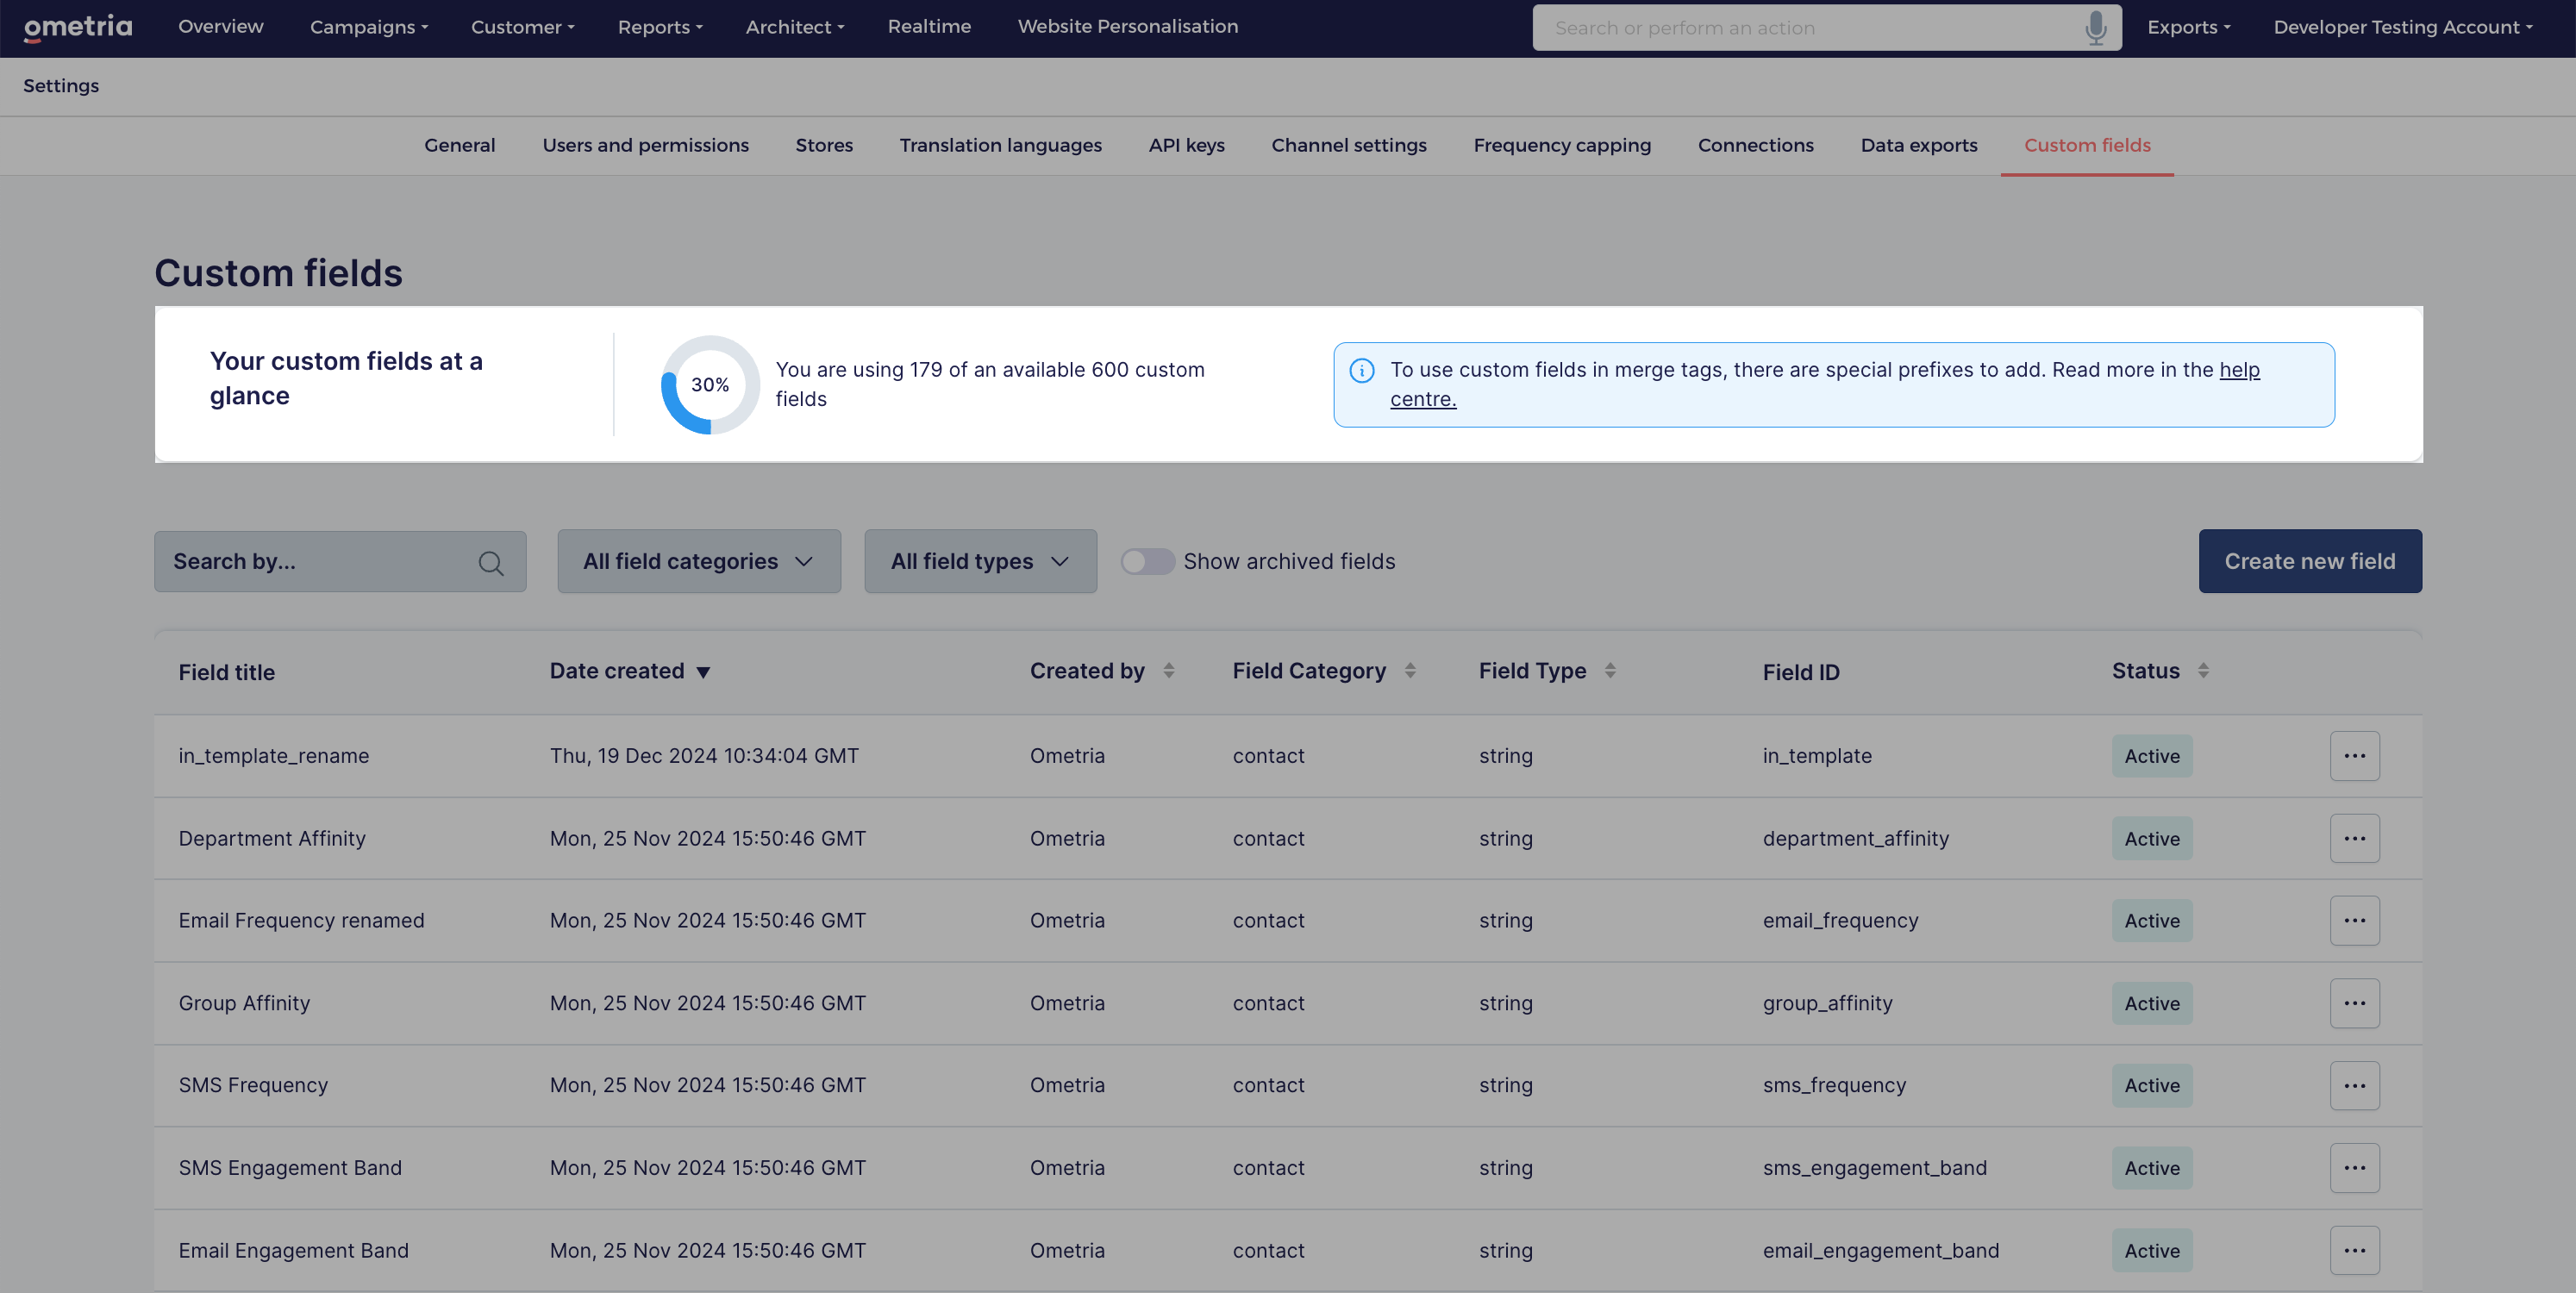
Task: Click SMS Engagement Band field title
Action: coord(290,1168)
